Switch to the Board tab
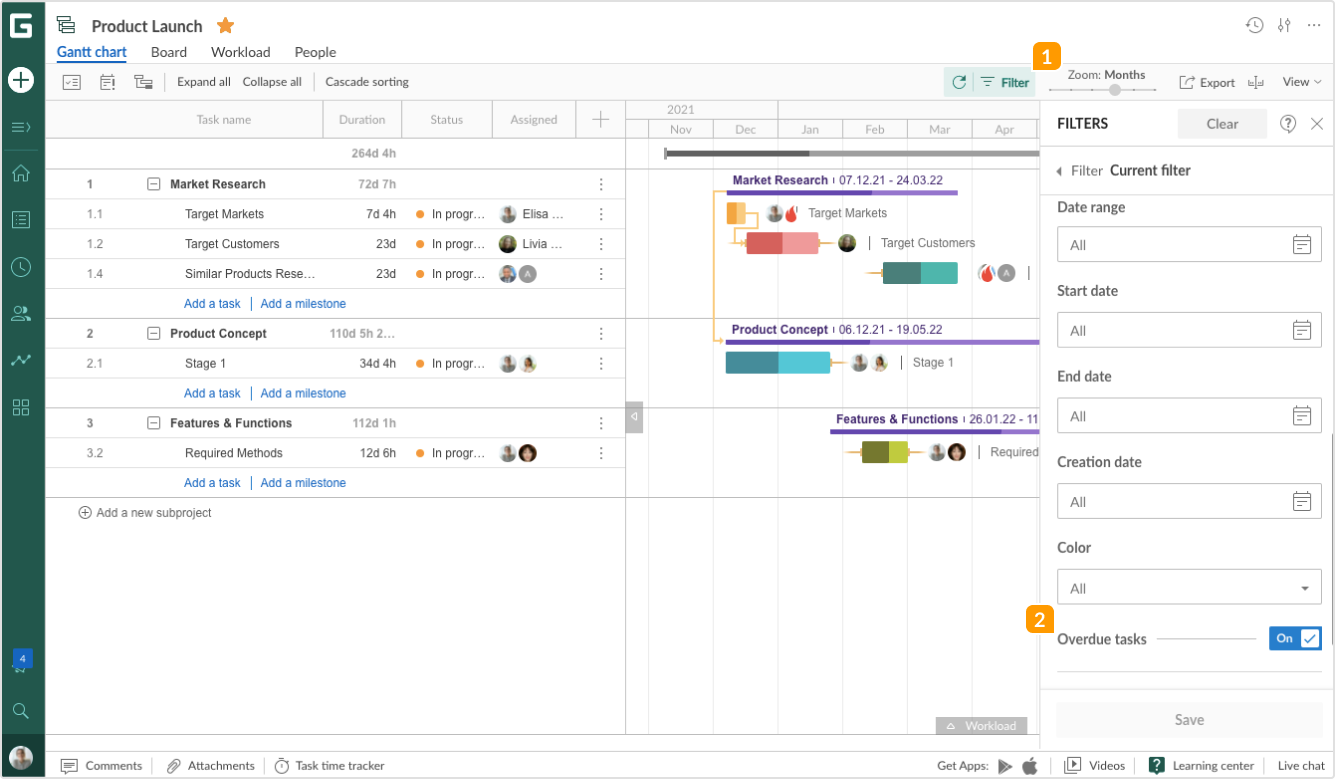The width and height of the screenshot is (1335, 779). [168, 52]
